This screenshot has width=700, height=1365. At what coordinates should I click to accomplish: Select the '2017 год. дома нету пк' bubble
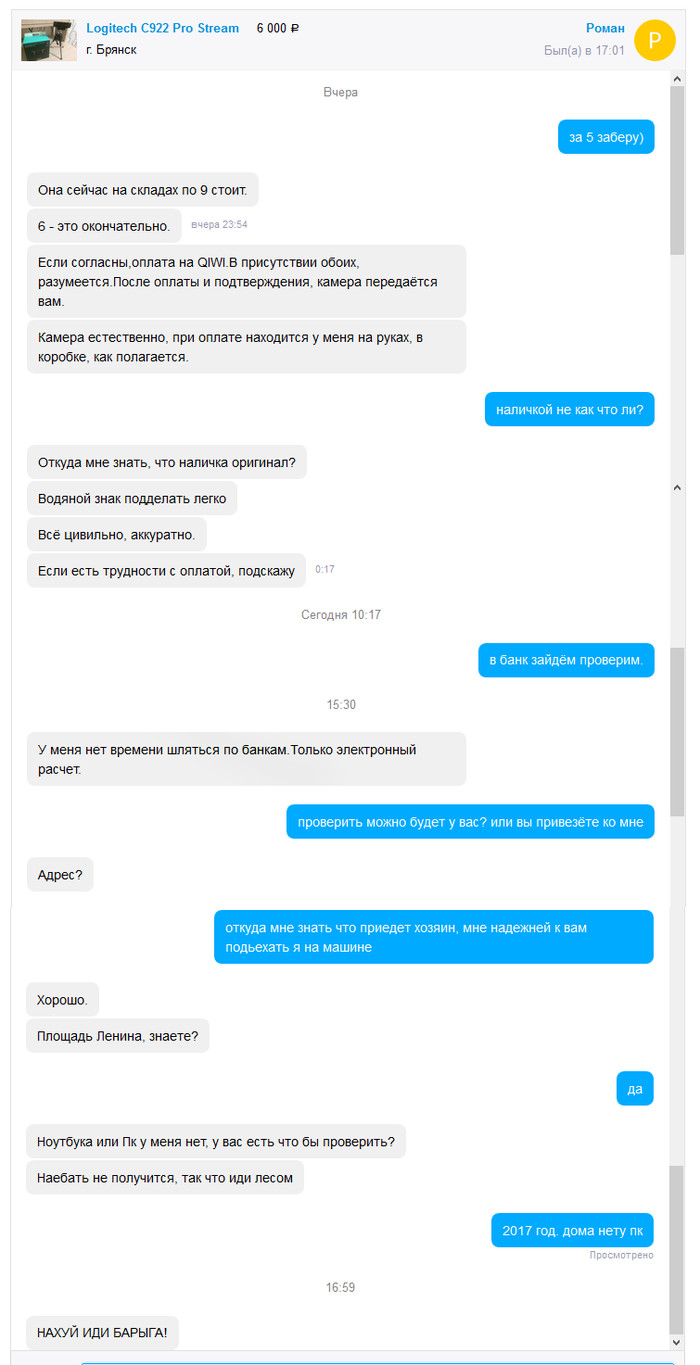572,1230
